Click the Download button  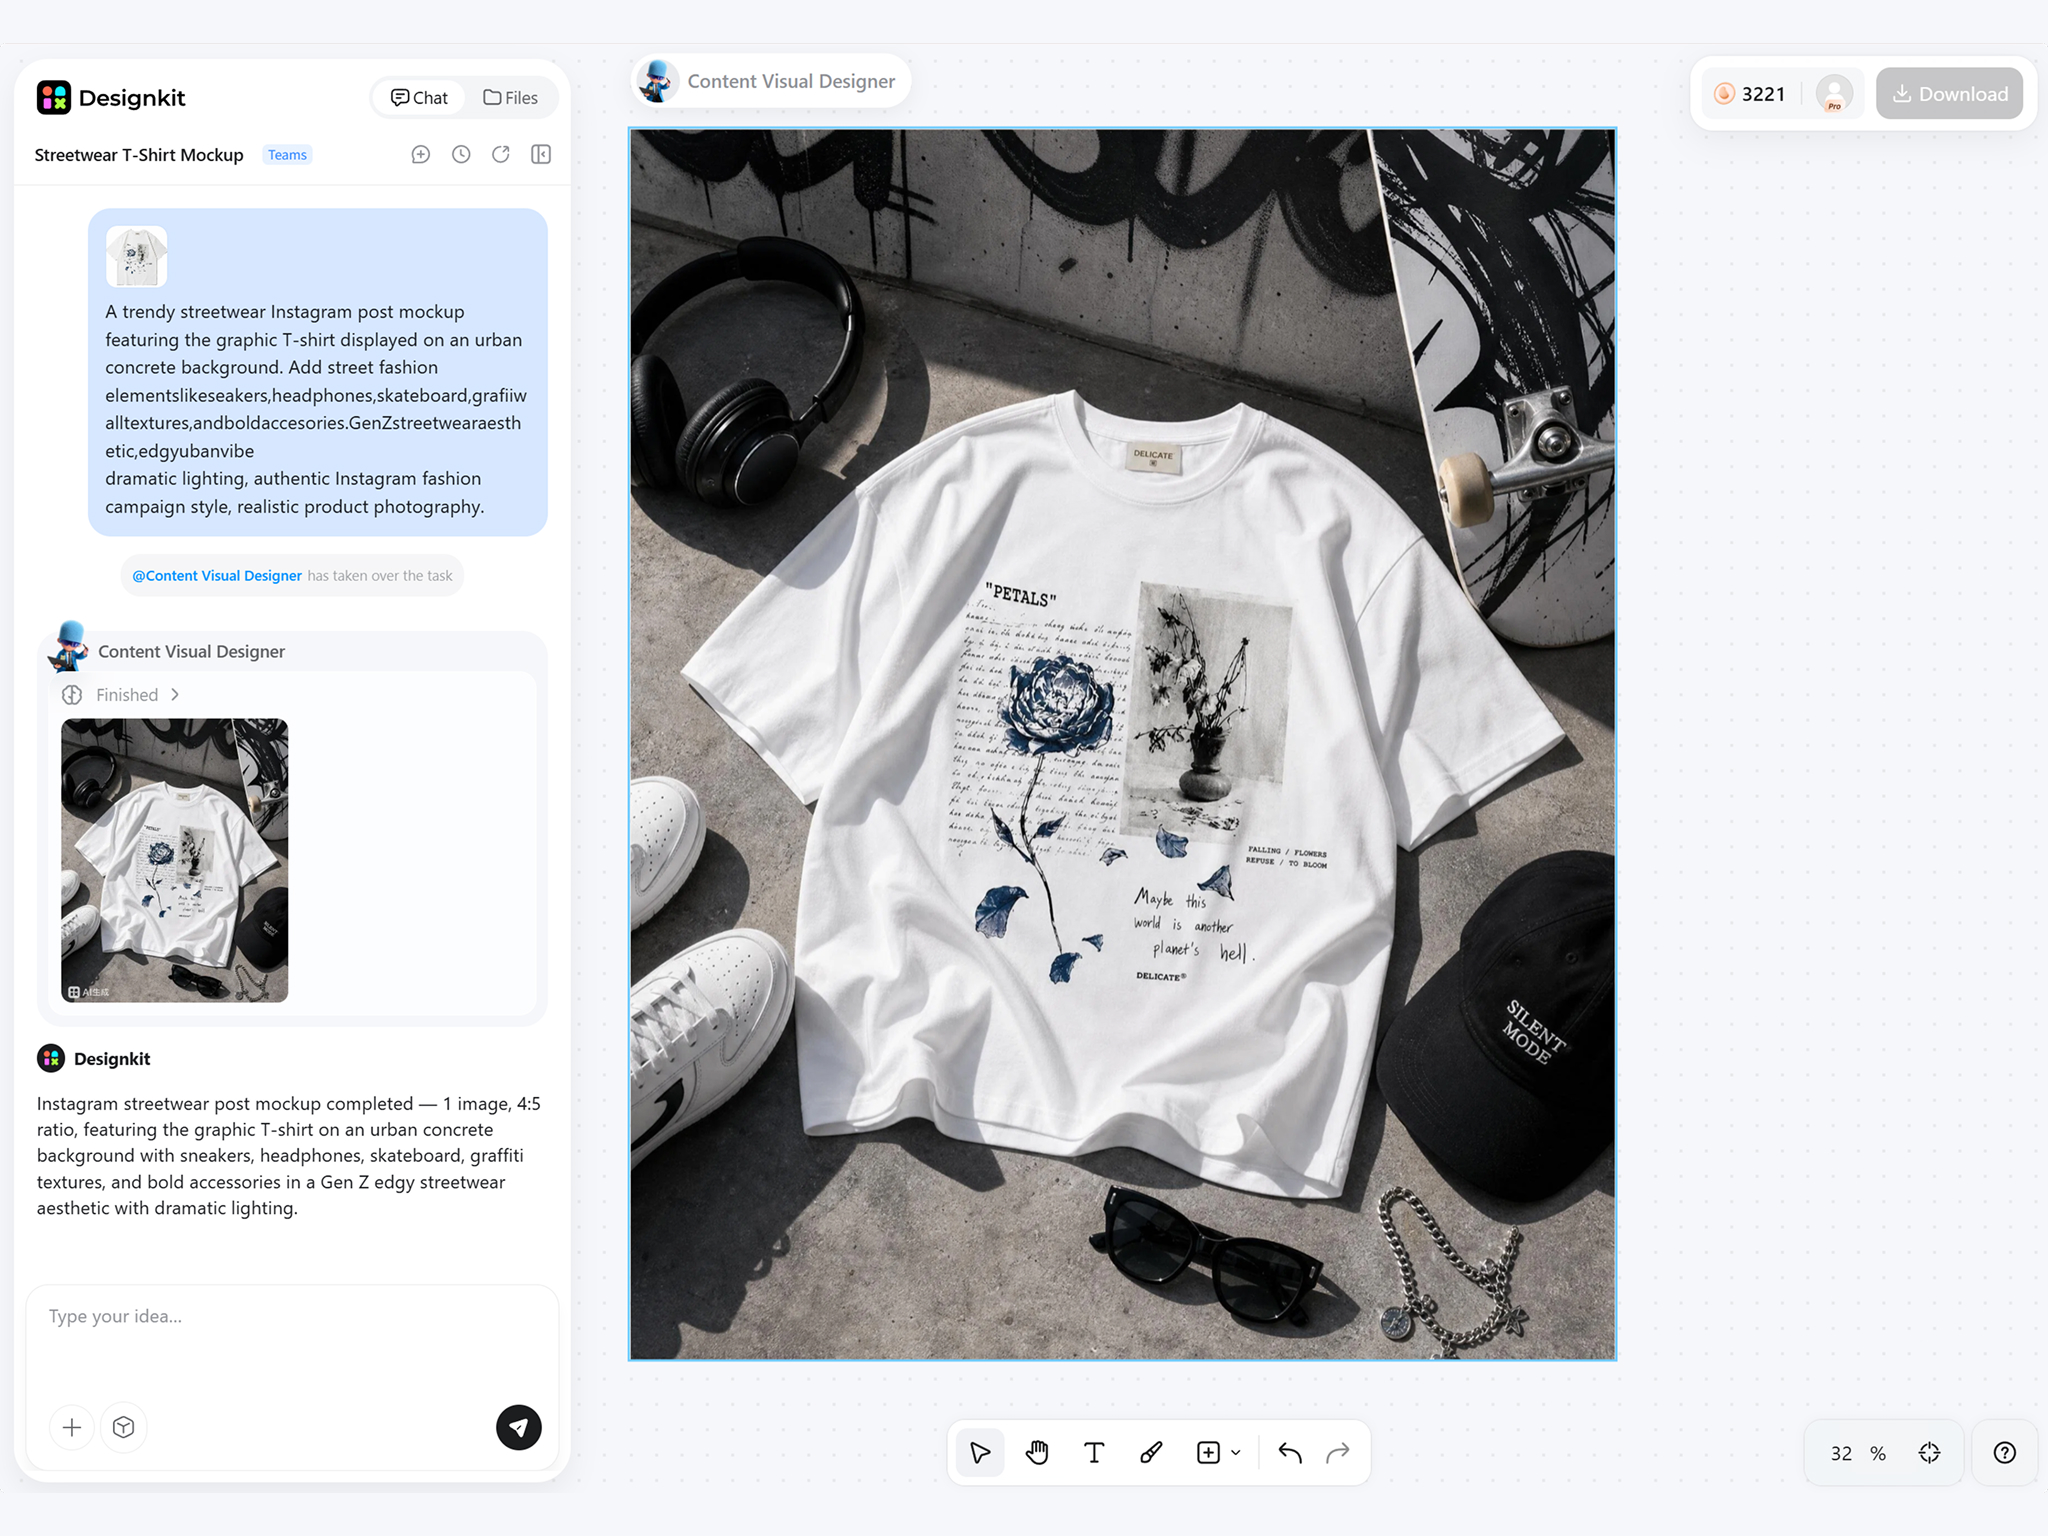[x=1949, y=94]
